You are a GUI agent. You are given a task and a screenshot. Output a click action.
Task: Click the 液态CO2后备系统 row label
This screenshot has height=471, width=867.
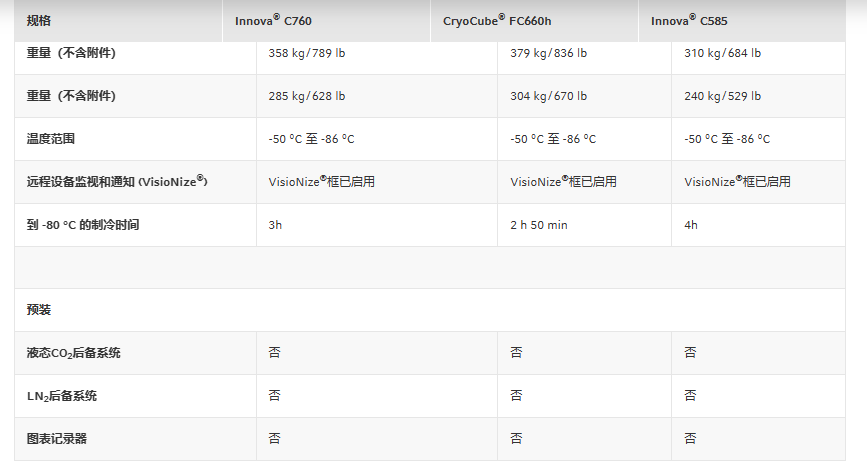[74, 353]
